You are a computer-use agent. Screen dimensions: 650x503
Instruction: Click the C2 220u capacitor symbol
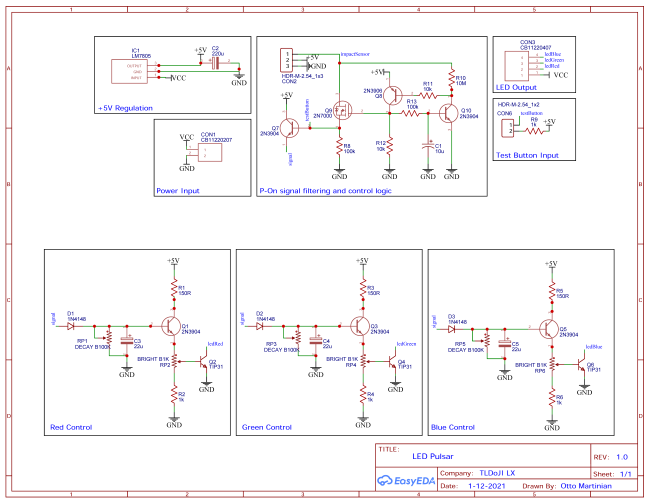216,63
